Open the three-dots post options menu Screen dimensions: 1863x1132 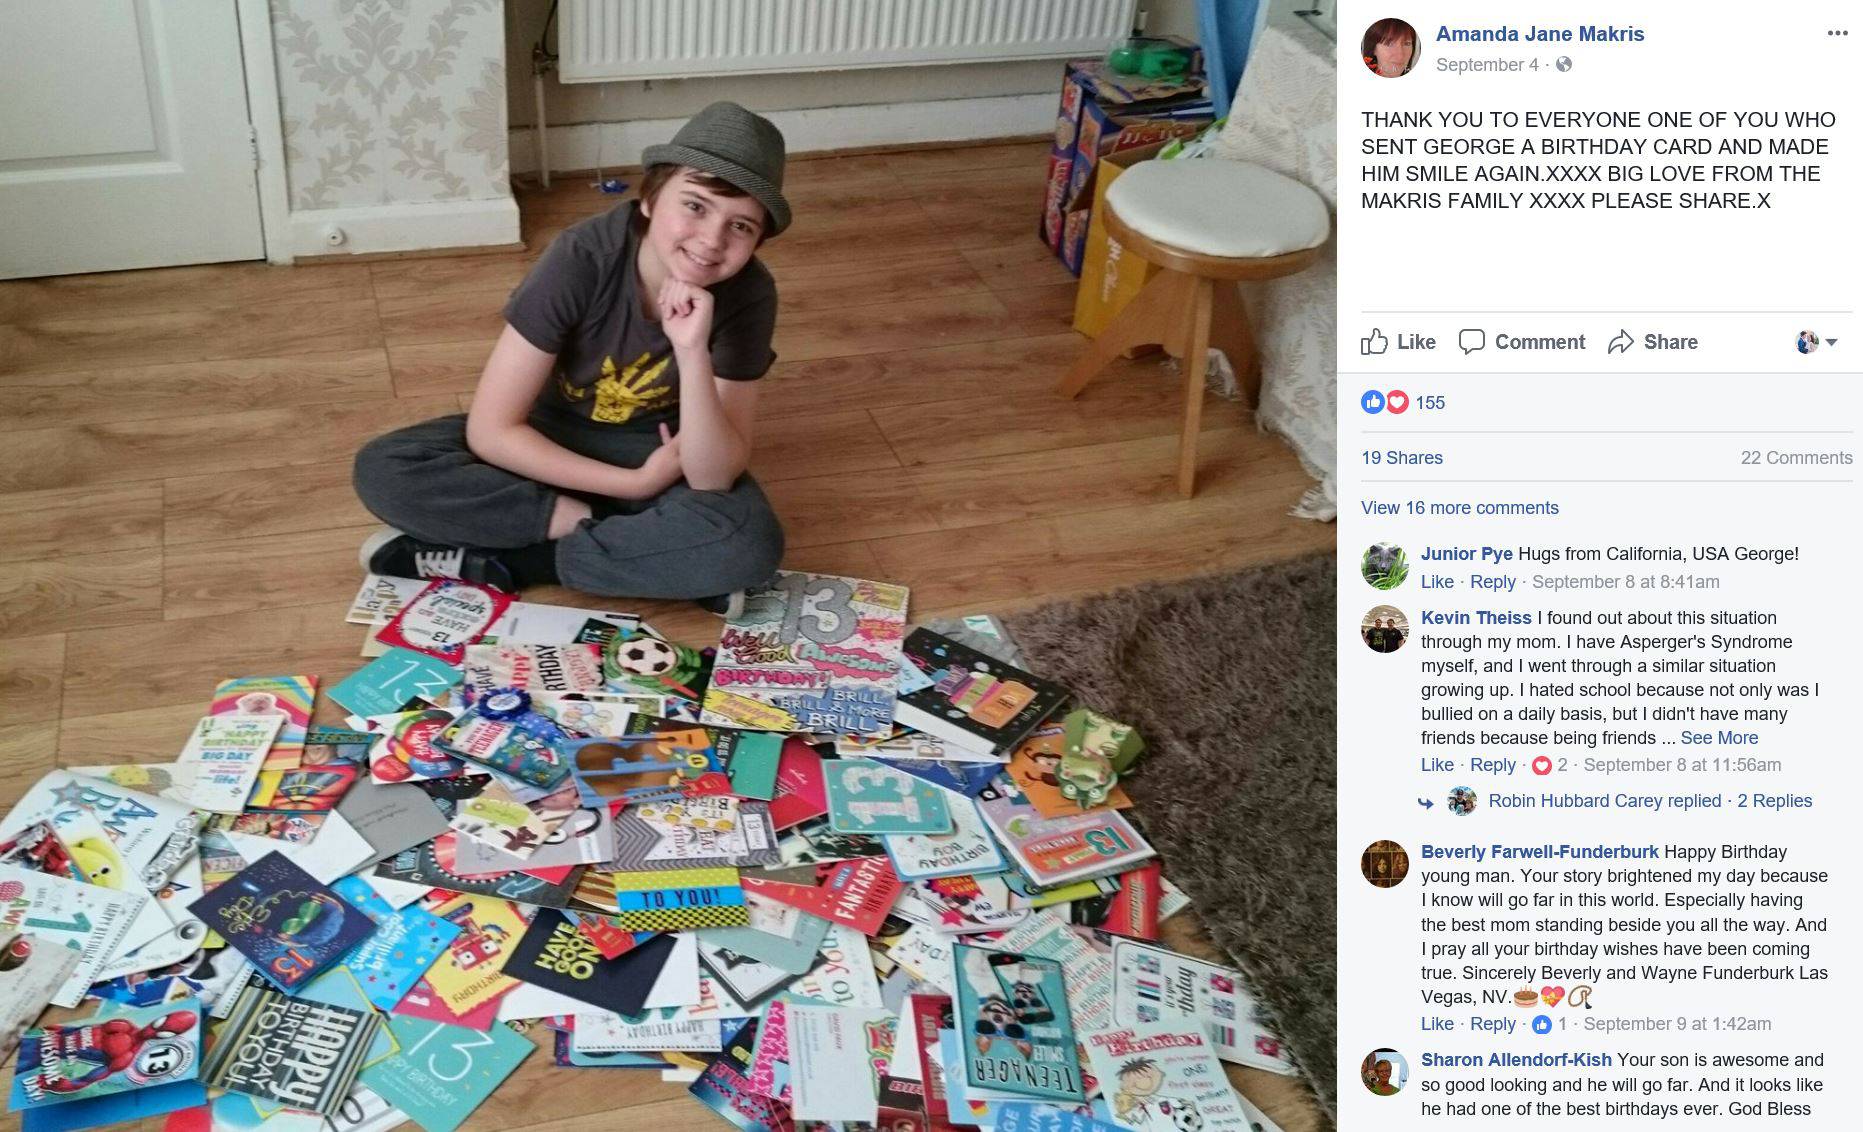click(x=1837, y=33)
